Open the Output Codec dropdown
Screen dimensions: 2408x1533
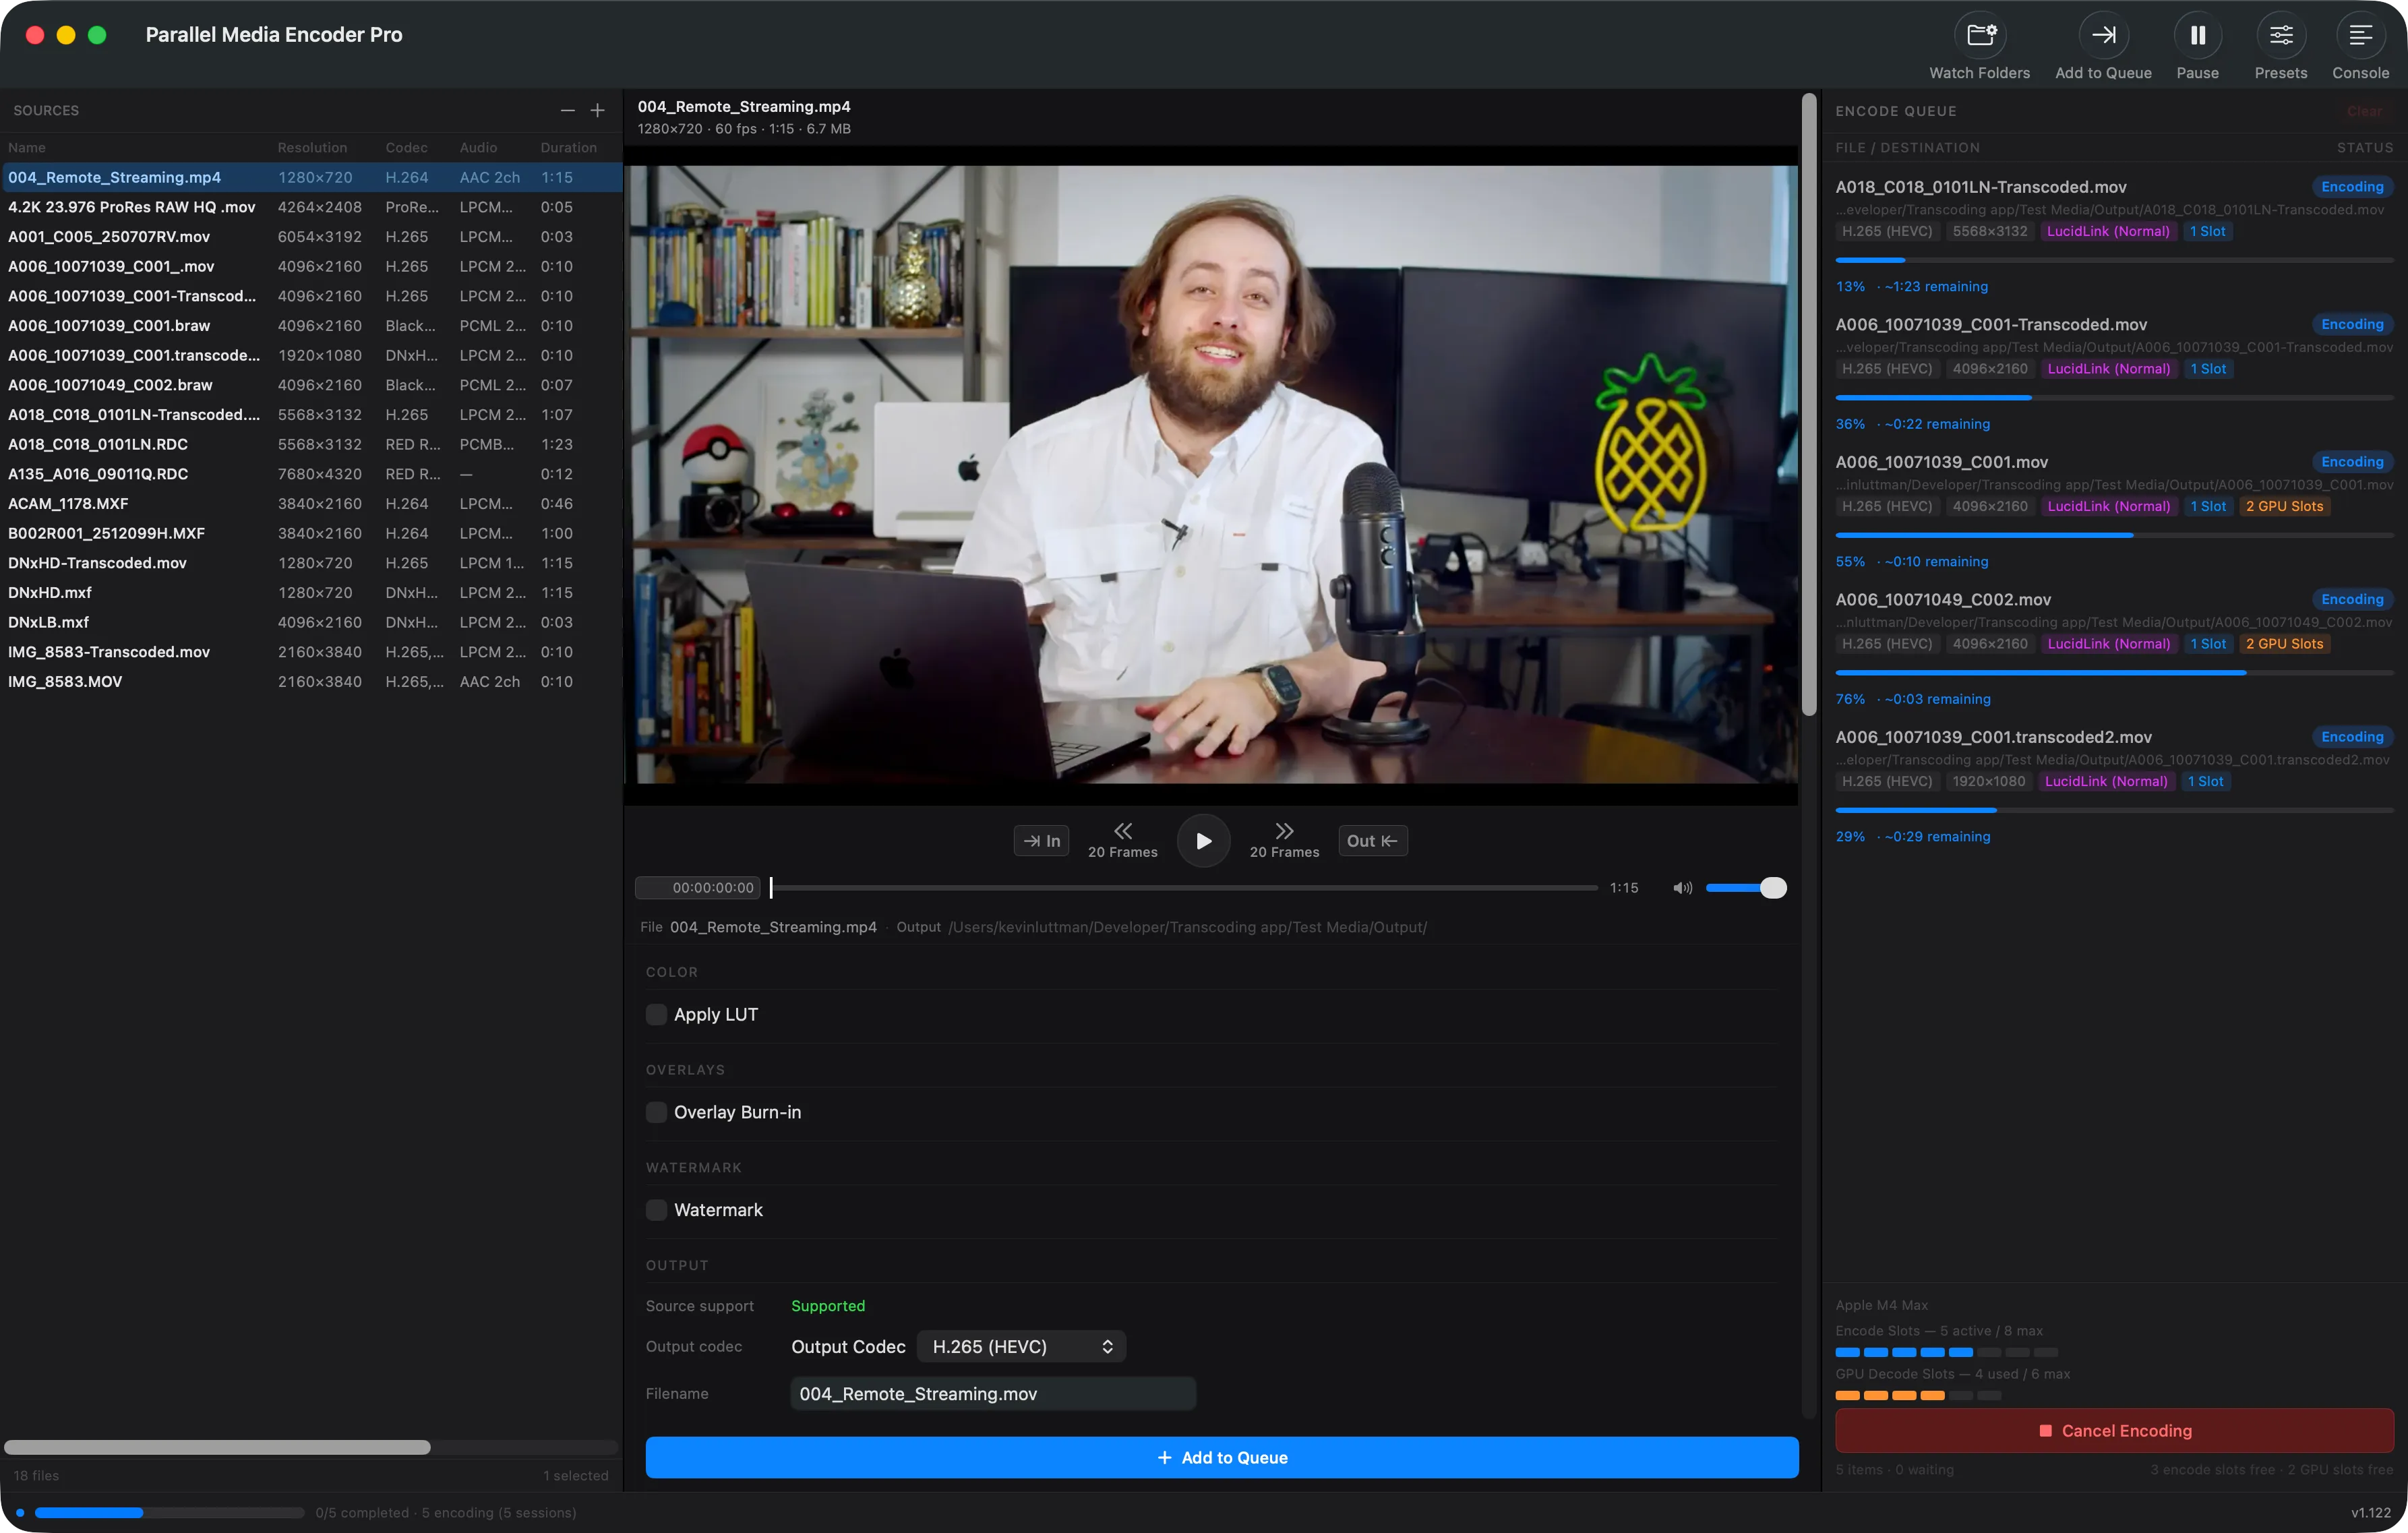click(1020, 1346)
